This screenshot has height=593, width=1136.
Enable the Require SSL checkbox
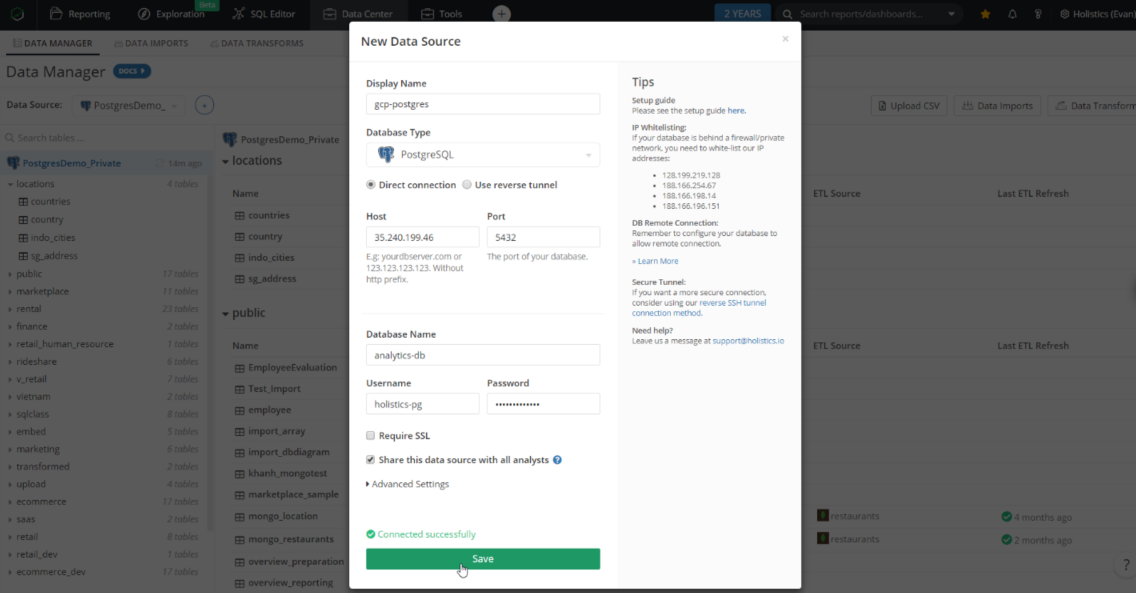(370, 435)
